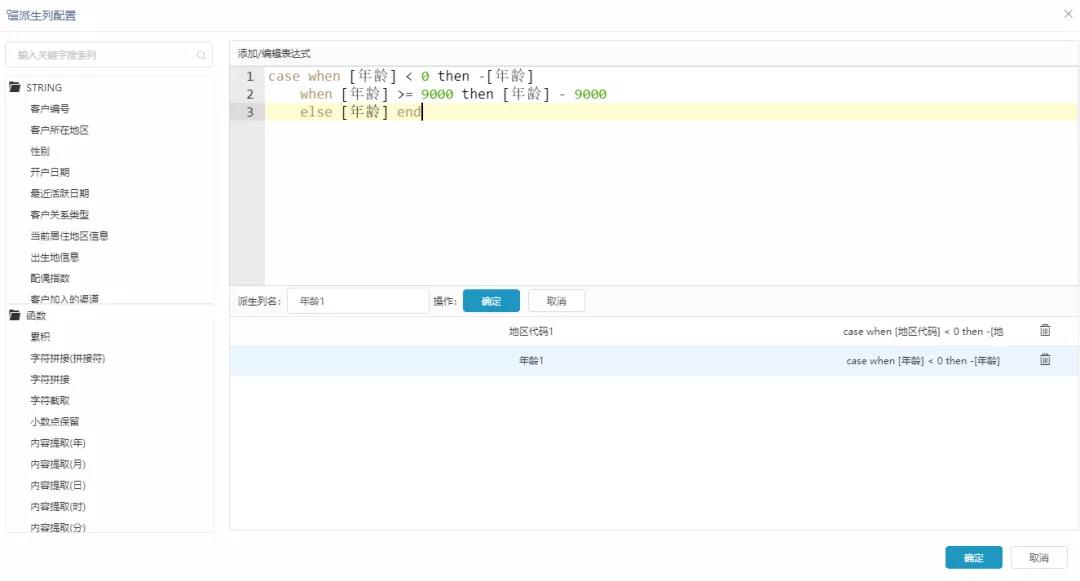This screenshot has width=1080, height=581.
Task: Click the word 'end' on editor line 3
Action: (x=408, y=112)
